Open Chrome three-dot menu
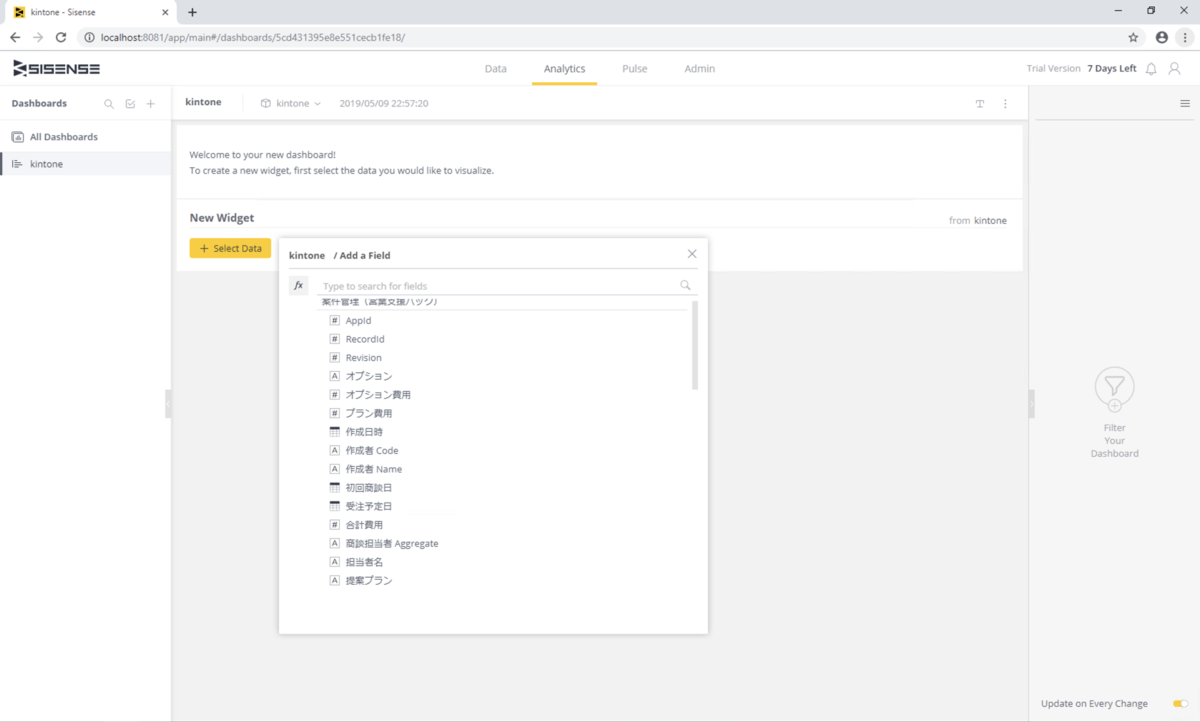 (1185, 37)
